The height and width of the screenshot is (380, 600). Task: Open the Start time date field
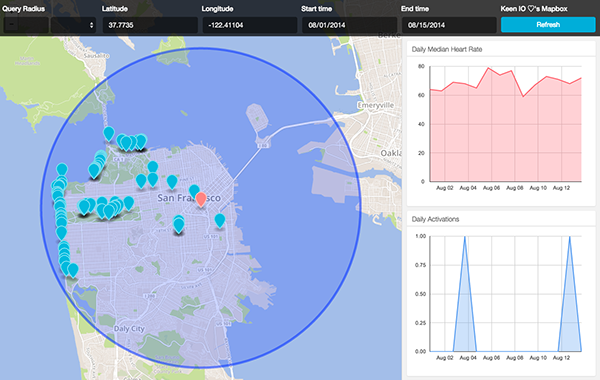[349, 25]
